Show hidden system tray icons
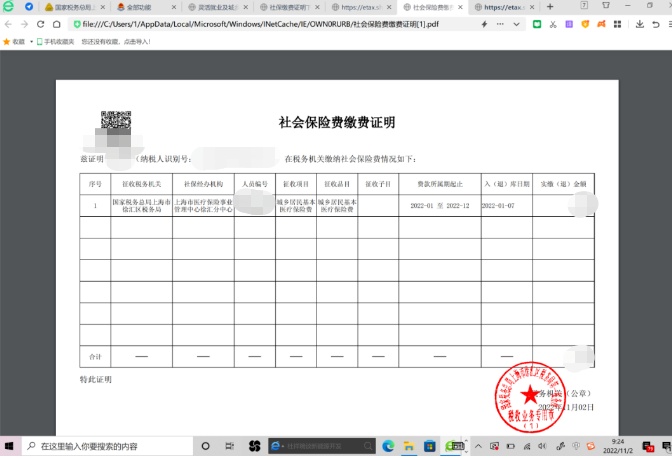The image size is (672, 458). 478,446
